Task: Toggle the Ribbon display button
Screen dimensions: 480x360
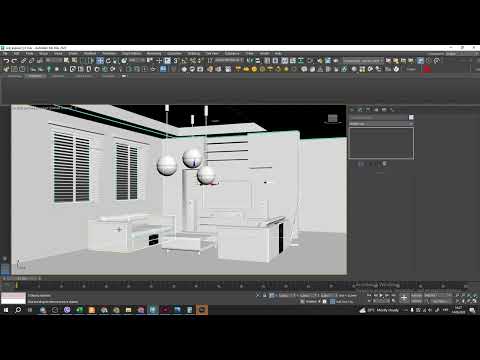Action: (284, 61)
